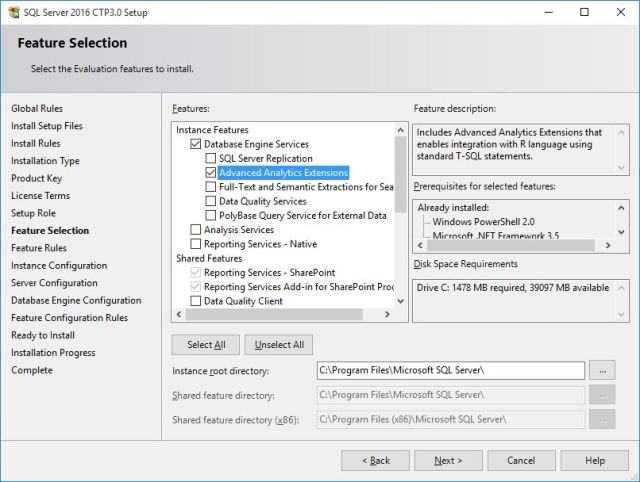Click Next to continue setup
Screen dimensions: 640x482
click(447, 460)
